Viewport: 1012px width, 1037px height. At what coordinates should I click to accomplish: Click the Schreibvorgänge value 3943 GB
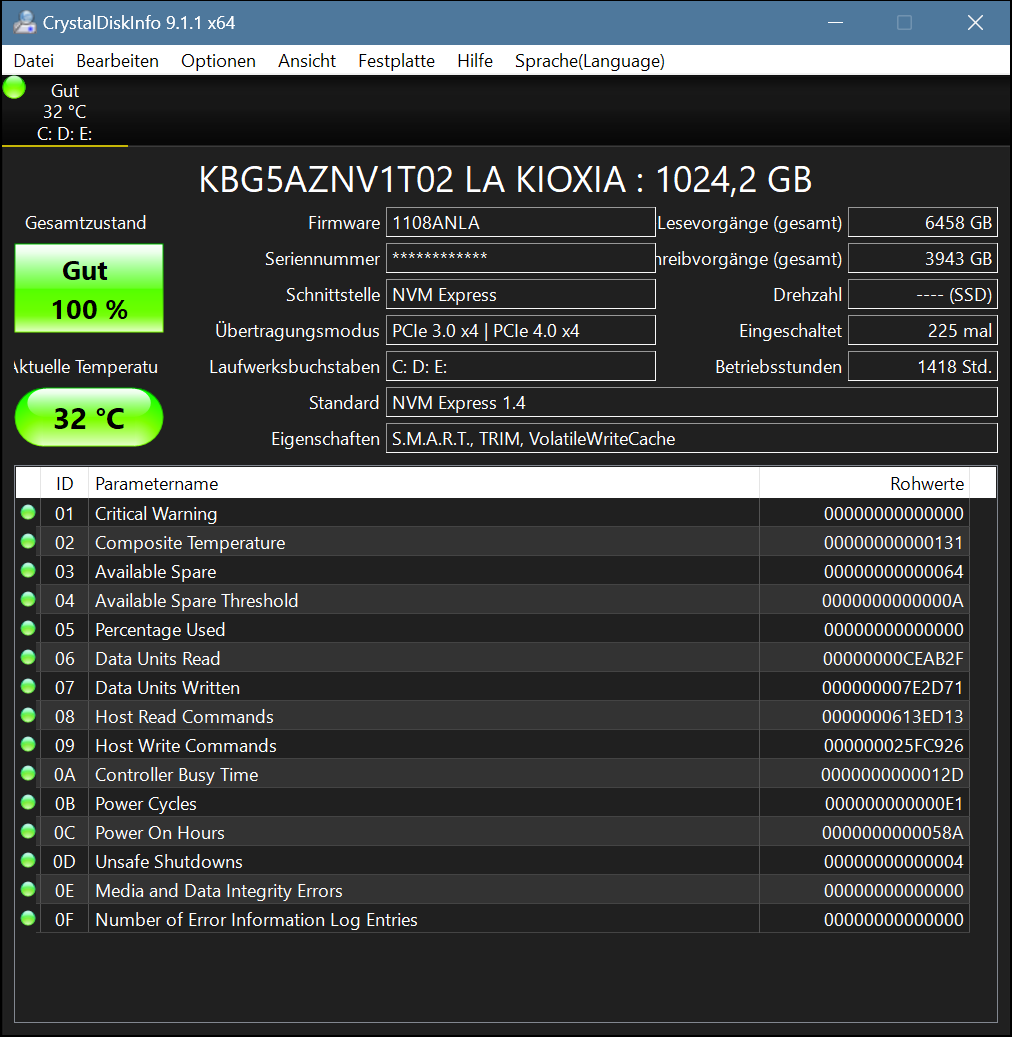click(x=923, y=259)
